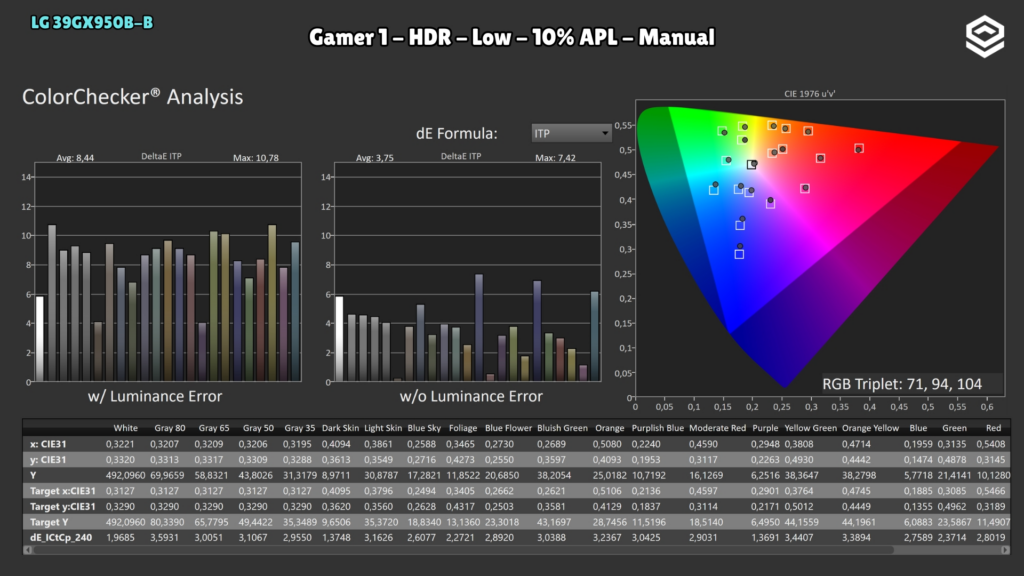Open the dE Formula ITP dropdown
1024x576 pixels.
pyautogui.click(x=571, y=133)
